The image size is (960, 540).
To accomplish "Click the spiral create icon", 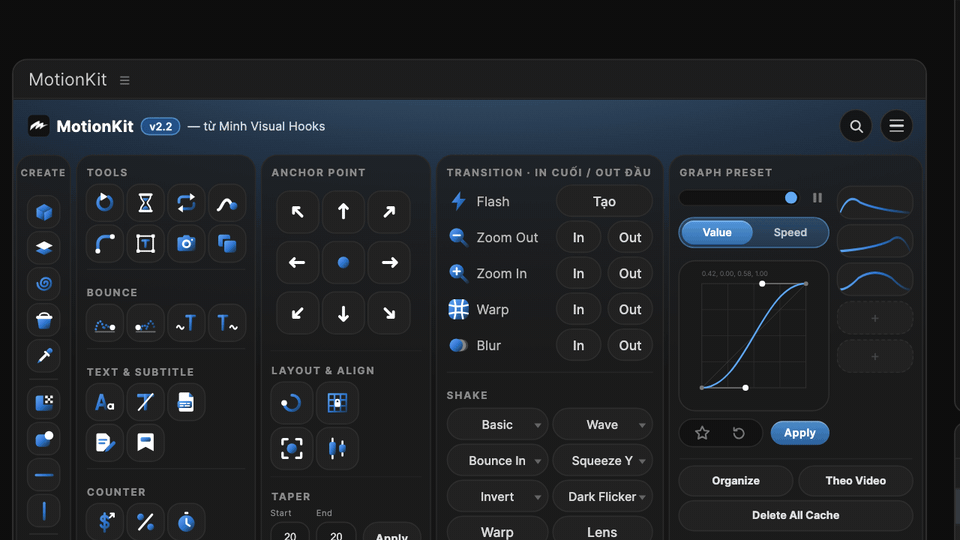I will [44, 283].
